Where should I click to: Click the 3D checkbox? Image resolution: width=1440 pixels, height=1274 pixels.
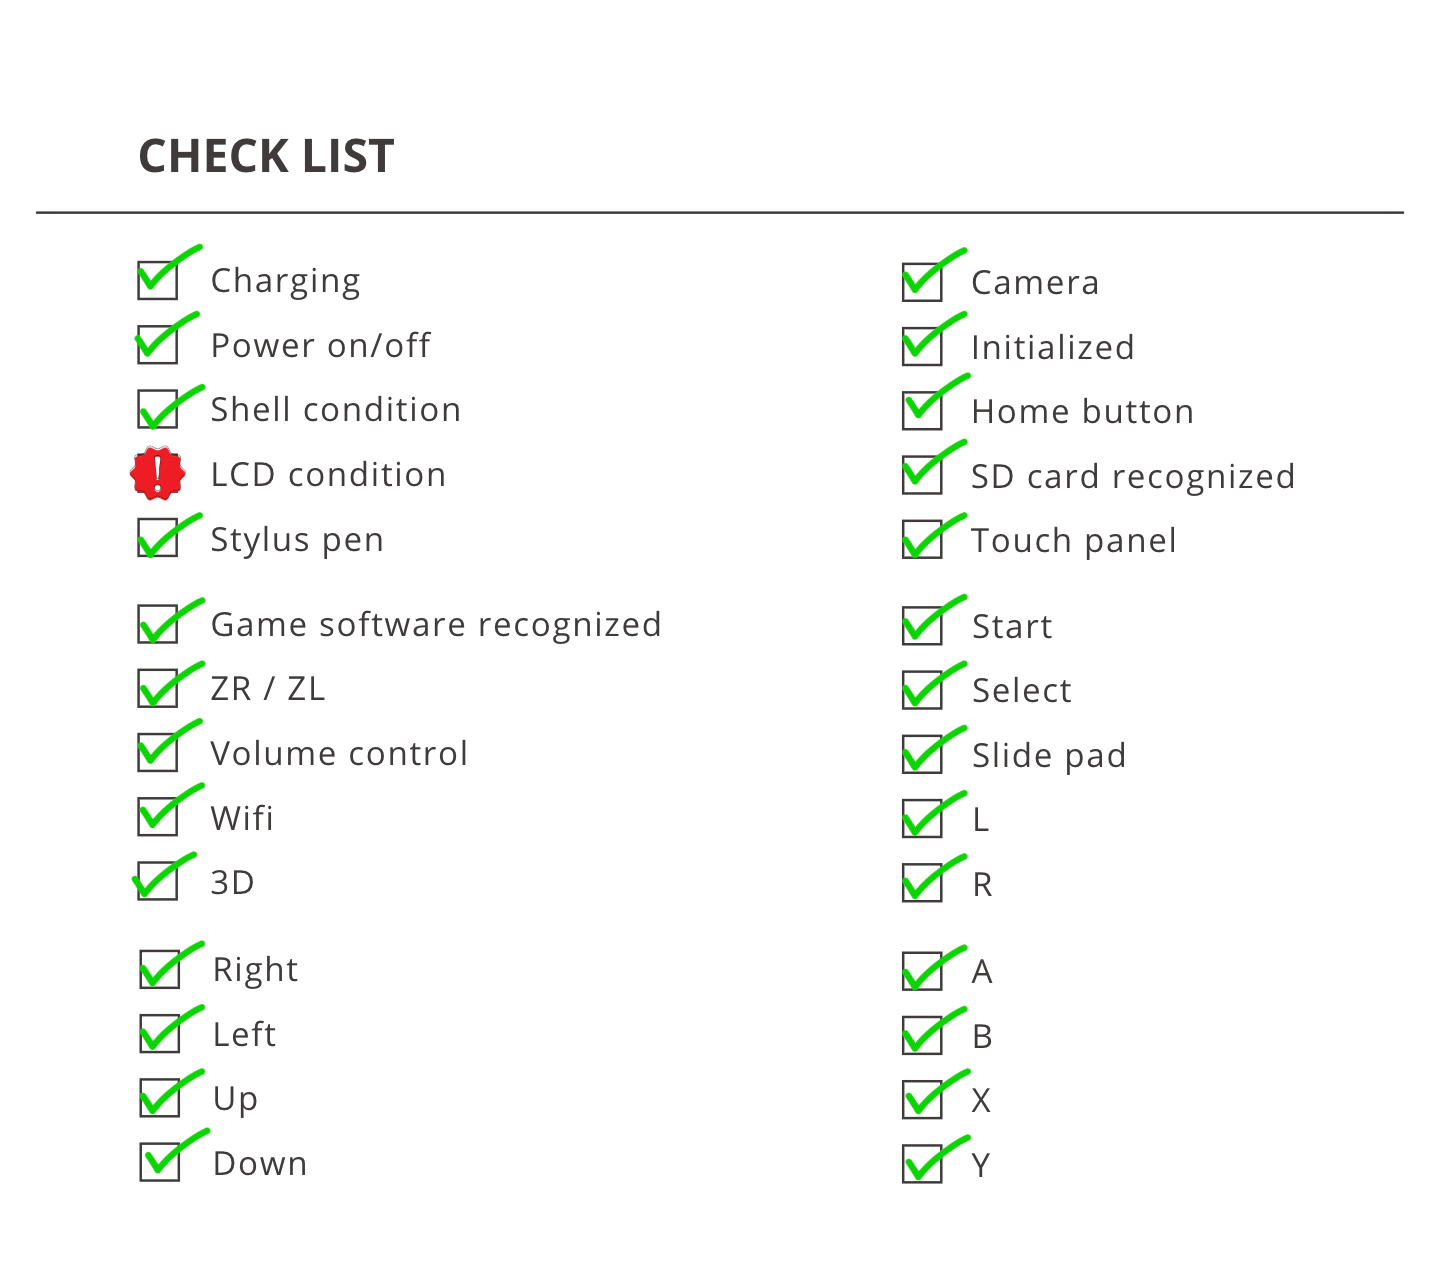(158, 881)
